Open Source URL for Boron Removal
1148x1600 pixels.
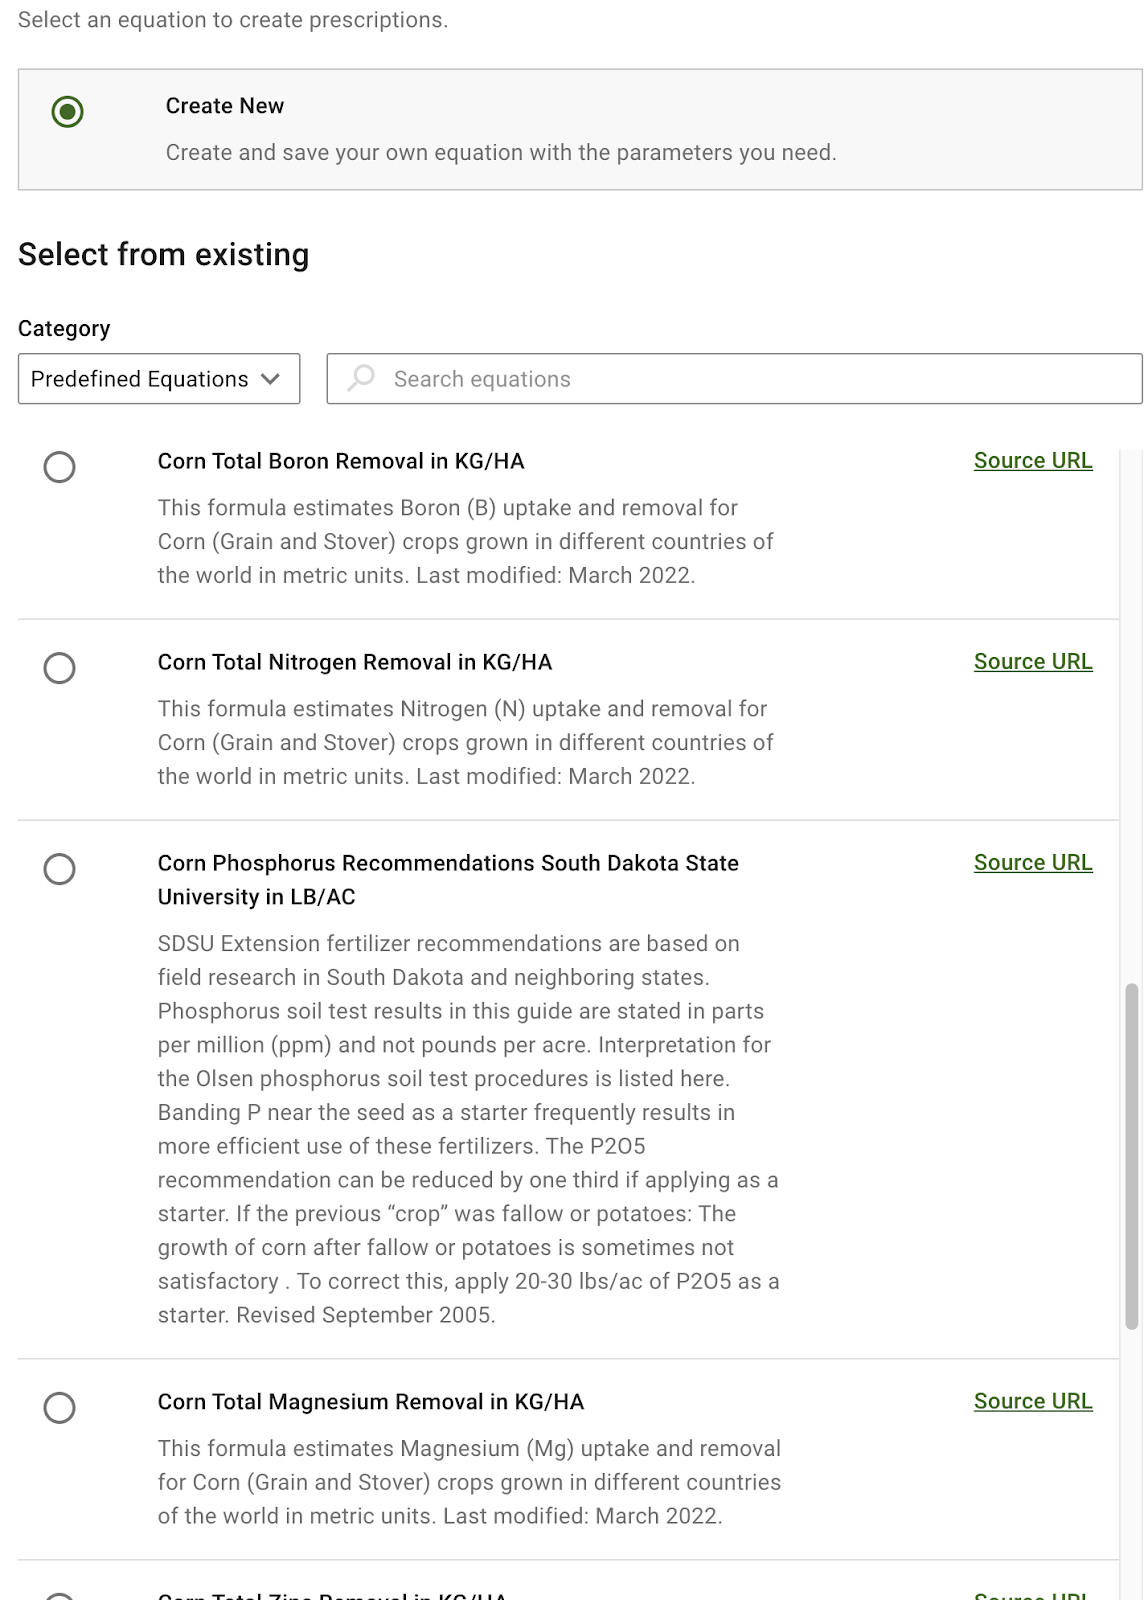point(1033,461)
